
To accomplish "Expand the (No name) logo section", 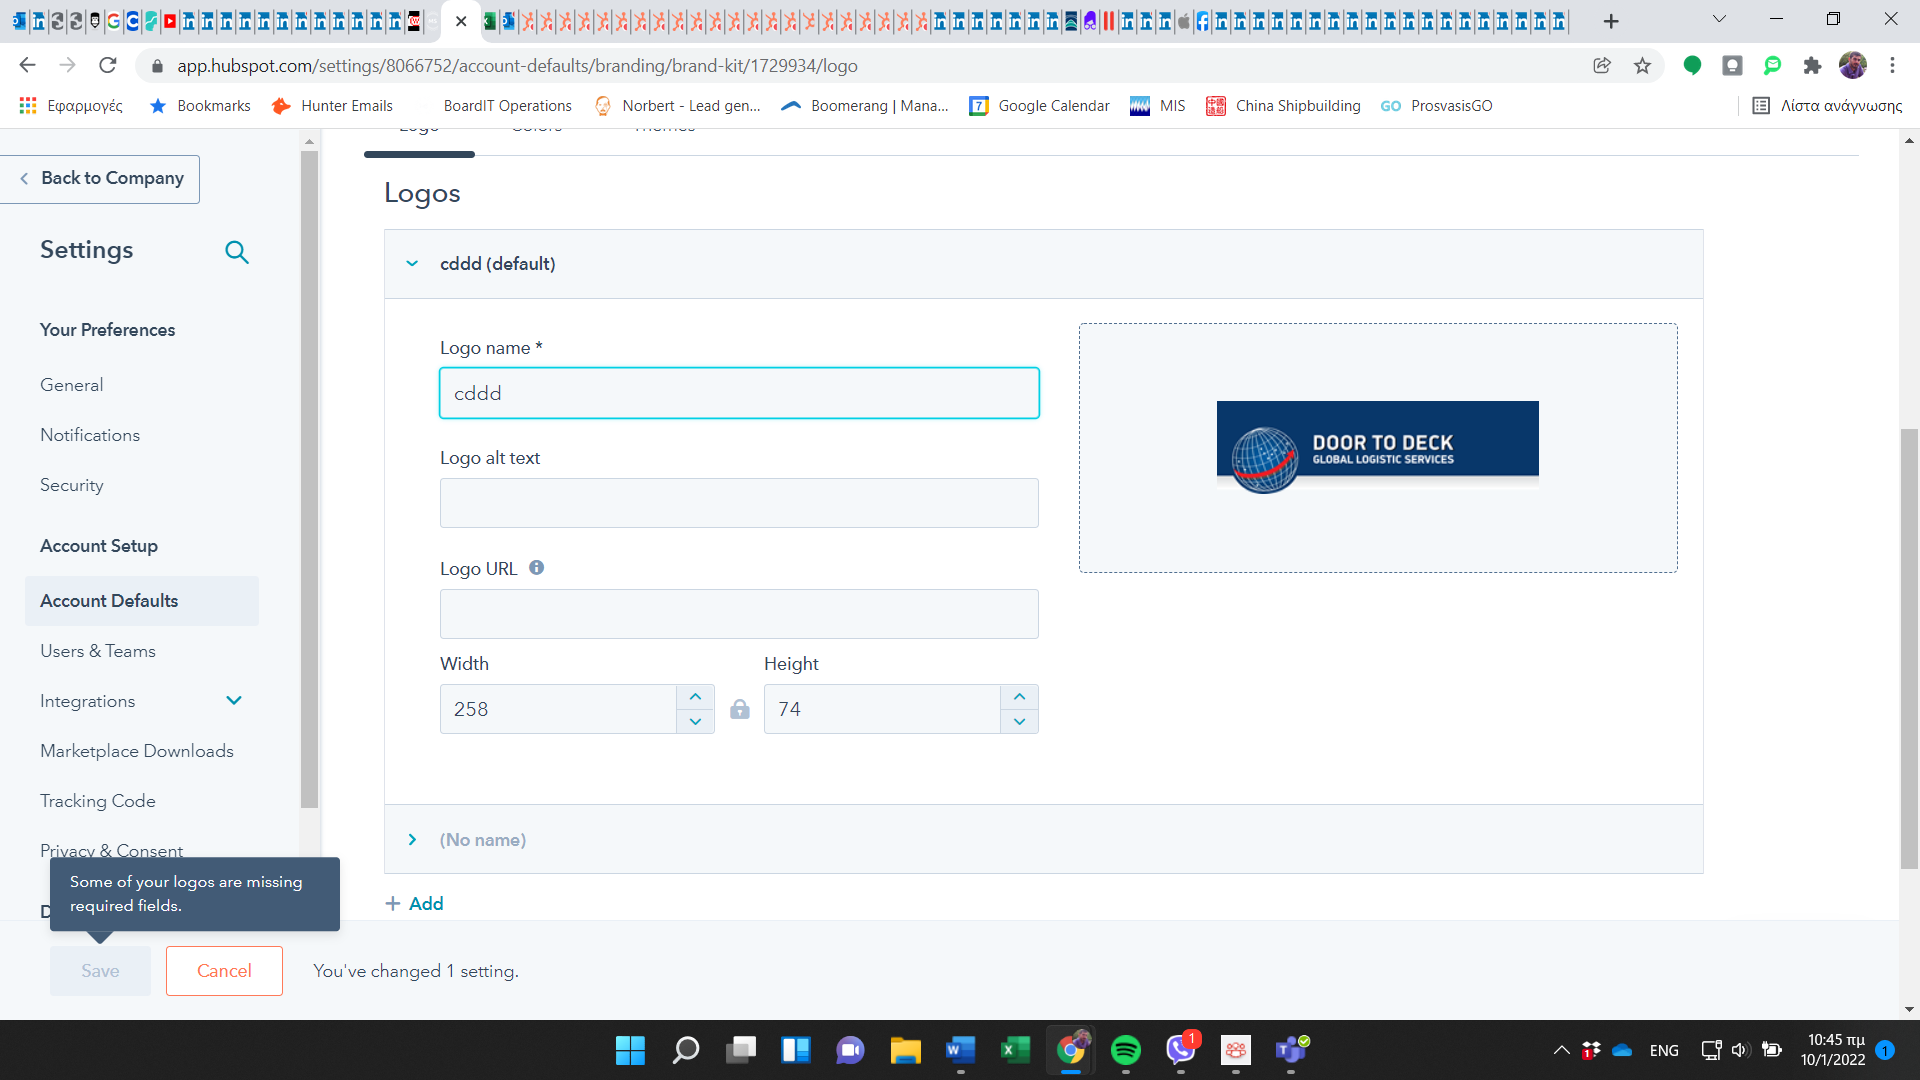I will (412, 839).
